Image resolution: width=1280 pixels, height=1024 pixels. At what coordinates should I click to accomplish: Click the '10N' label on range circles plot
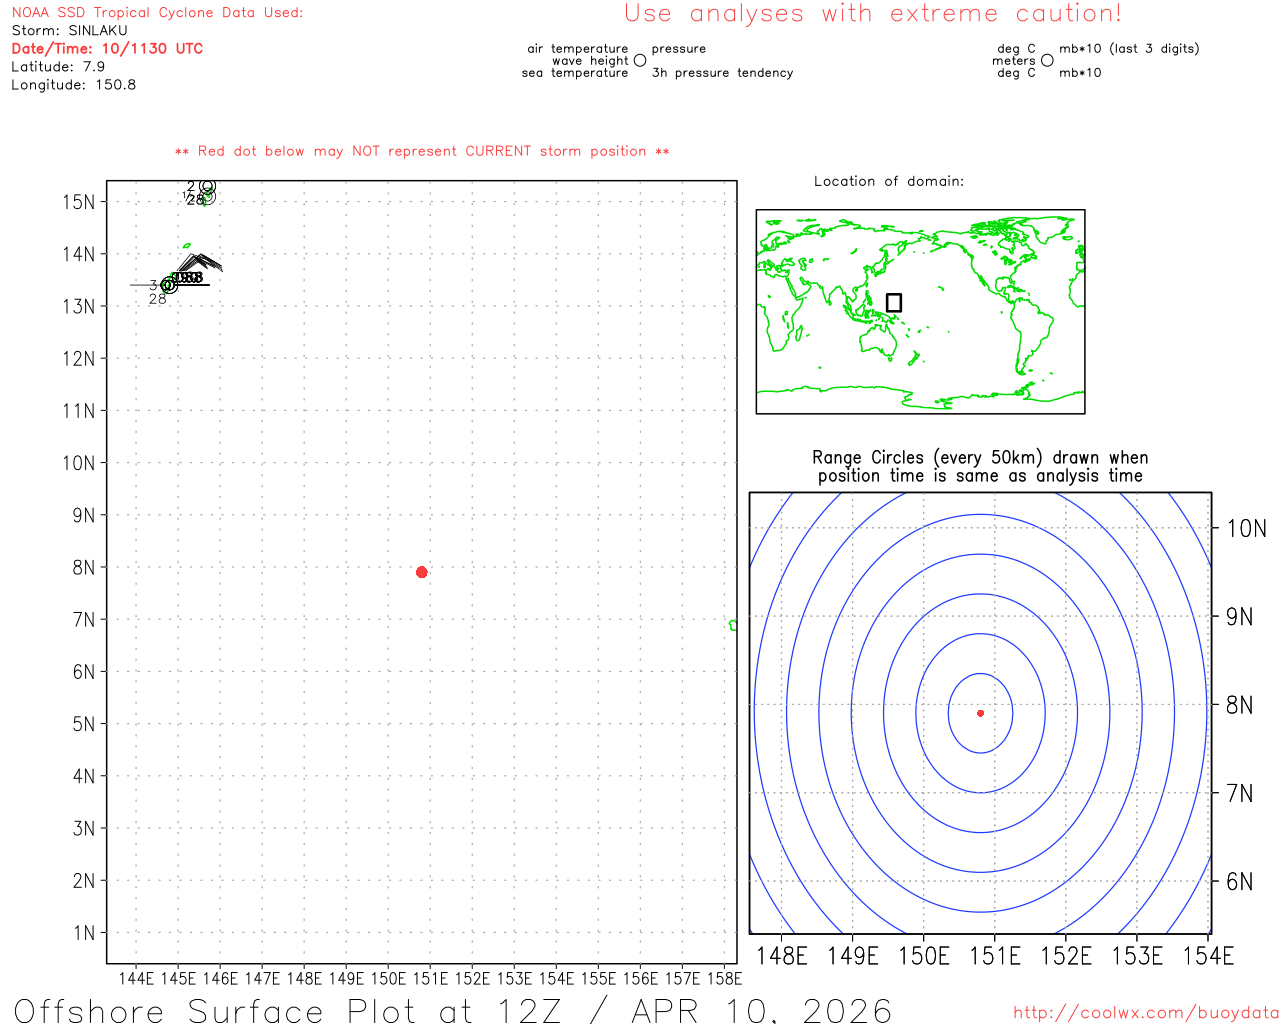[1247, 529]
